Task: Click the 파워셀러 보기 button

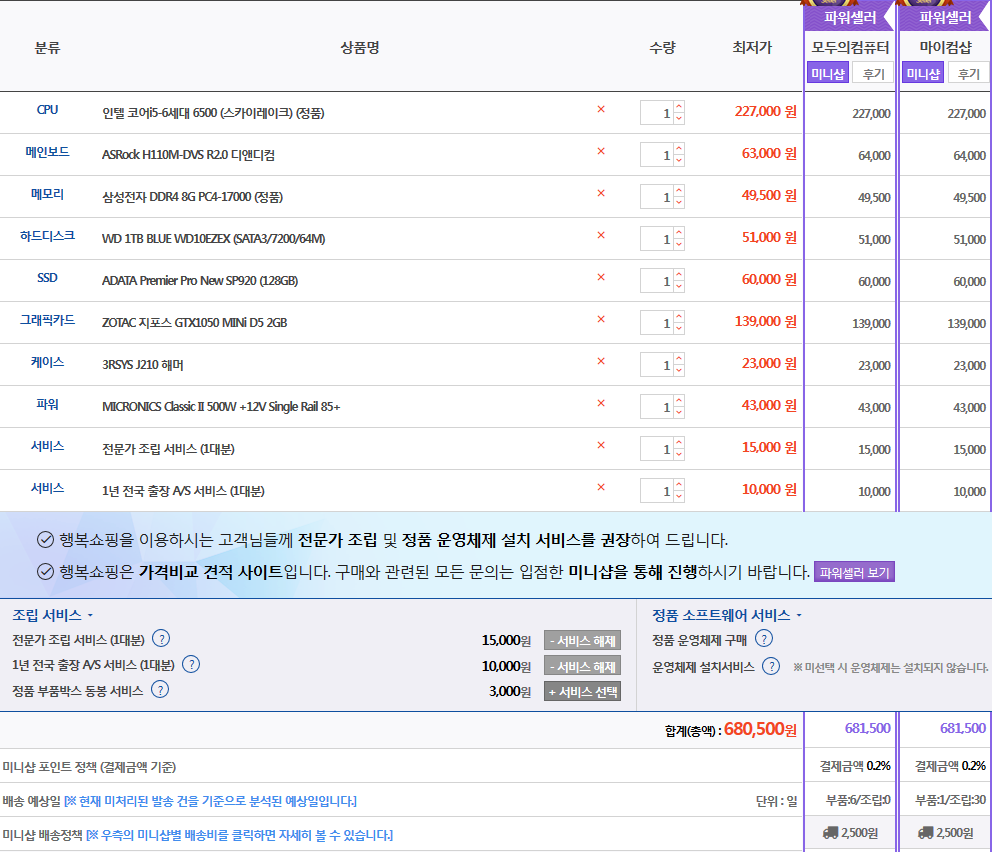Action: [x=853, y=572]
